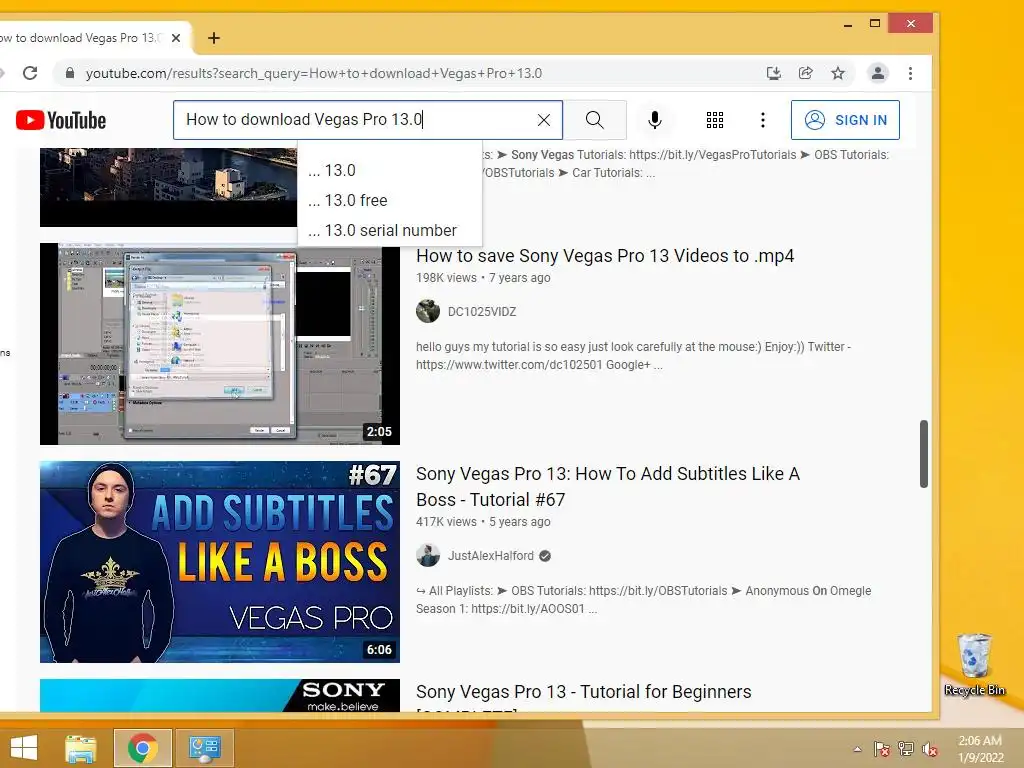Share this page using the share icon
This screenshot has width=1024, height=768.
(806, 73)
